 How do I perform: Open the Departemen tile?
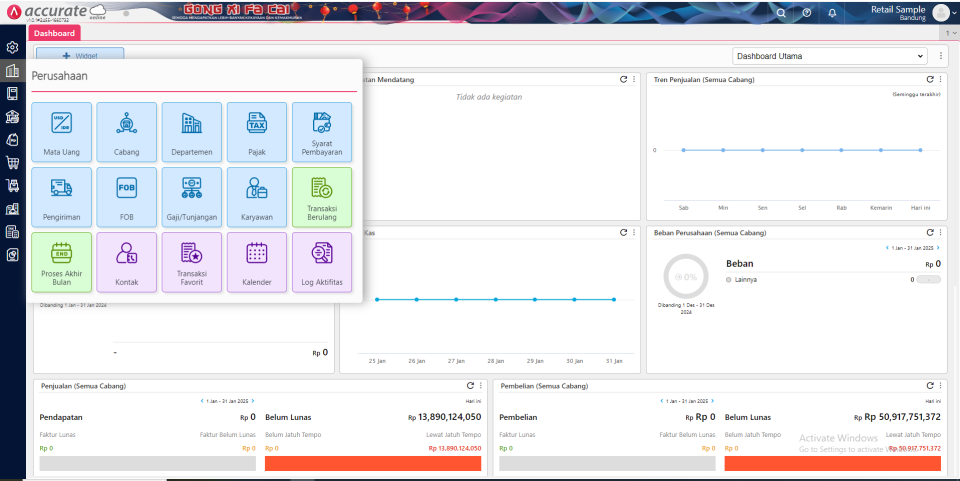click(192, 132)
